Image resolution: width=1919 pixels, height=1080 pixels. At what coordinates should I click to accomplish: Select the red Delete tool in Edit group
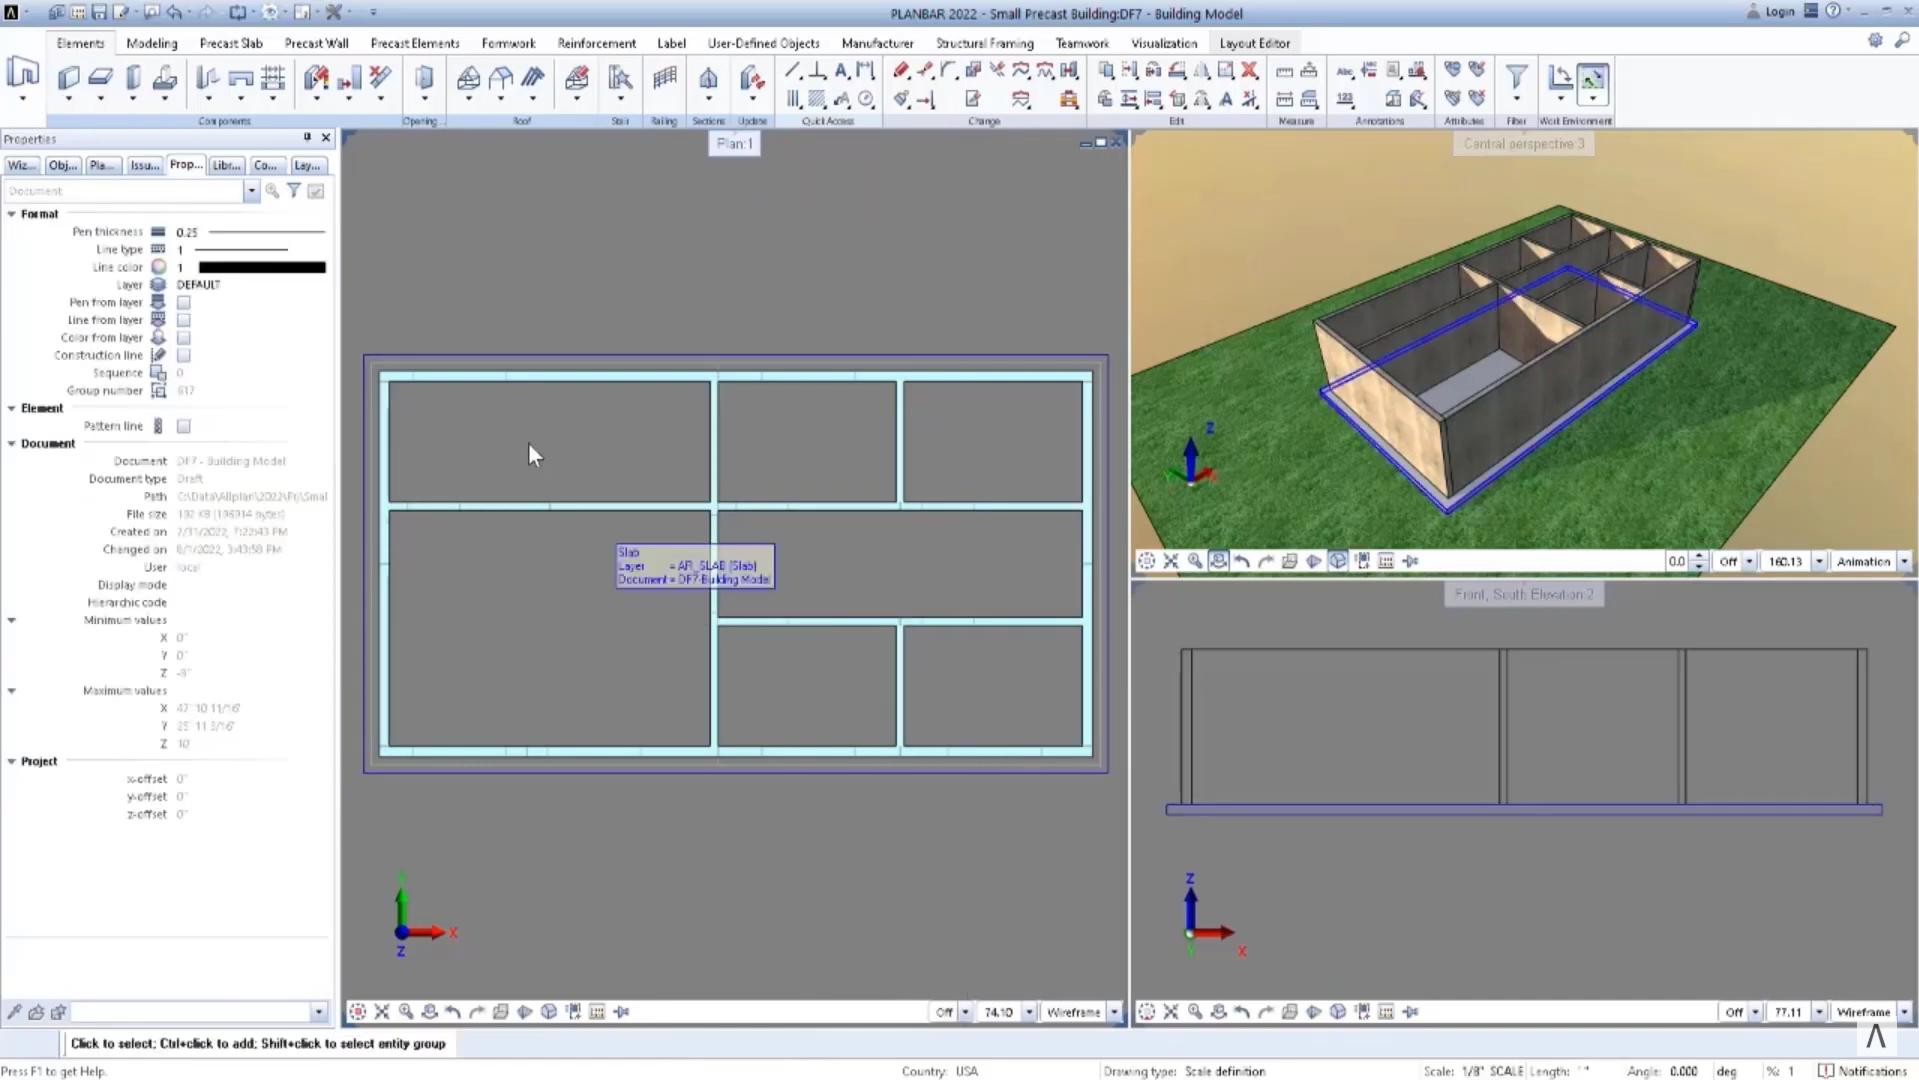pyautogui.click(x=1250, y=70)
